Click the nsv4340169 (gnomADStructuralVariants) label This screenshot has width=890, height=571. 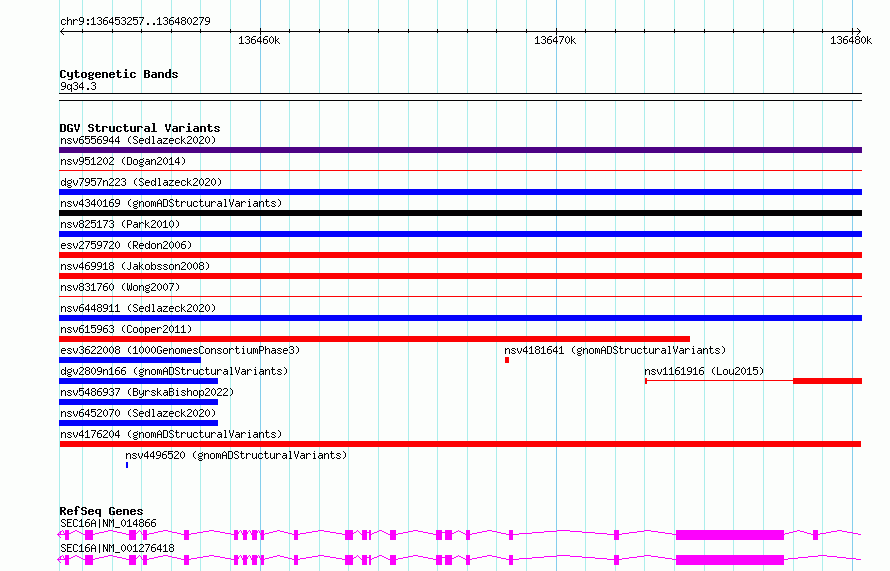(x=171, y=203)
